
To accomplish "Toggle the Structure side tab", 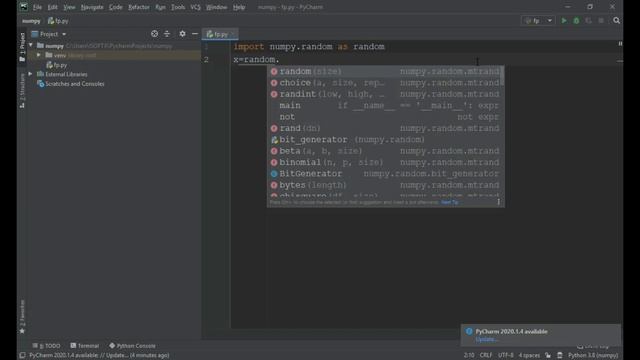I will point(22,91).
